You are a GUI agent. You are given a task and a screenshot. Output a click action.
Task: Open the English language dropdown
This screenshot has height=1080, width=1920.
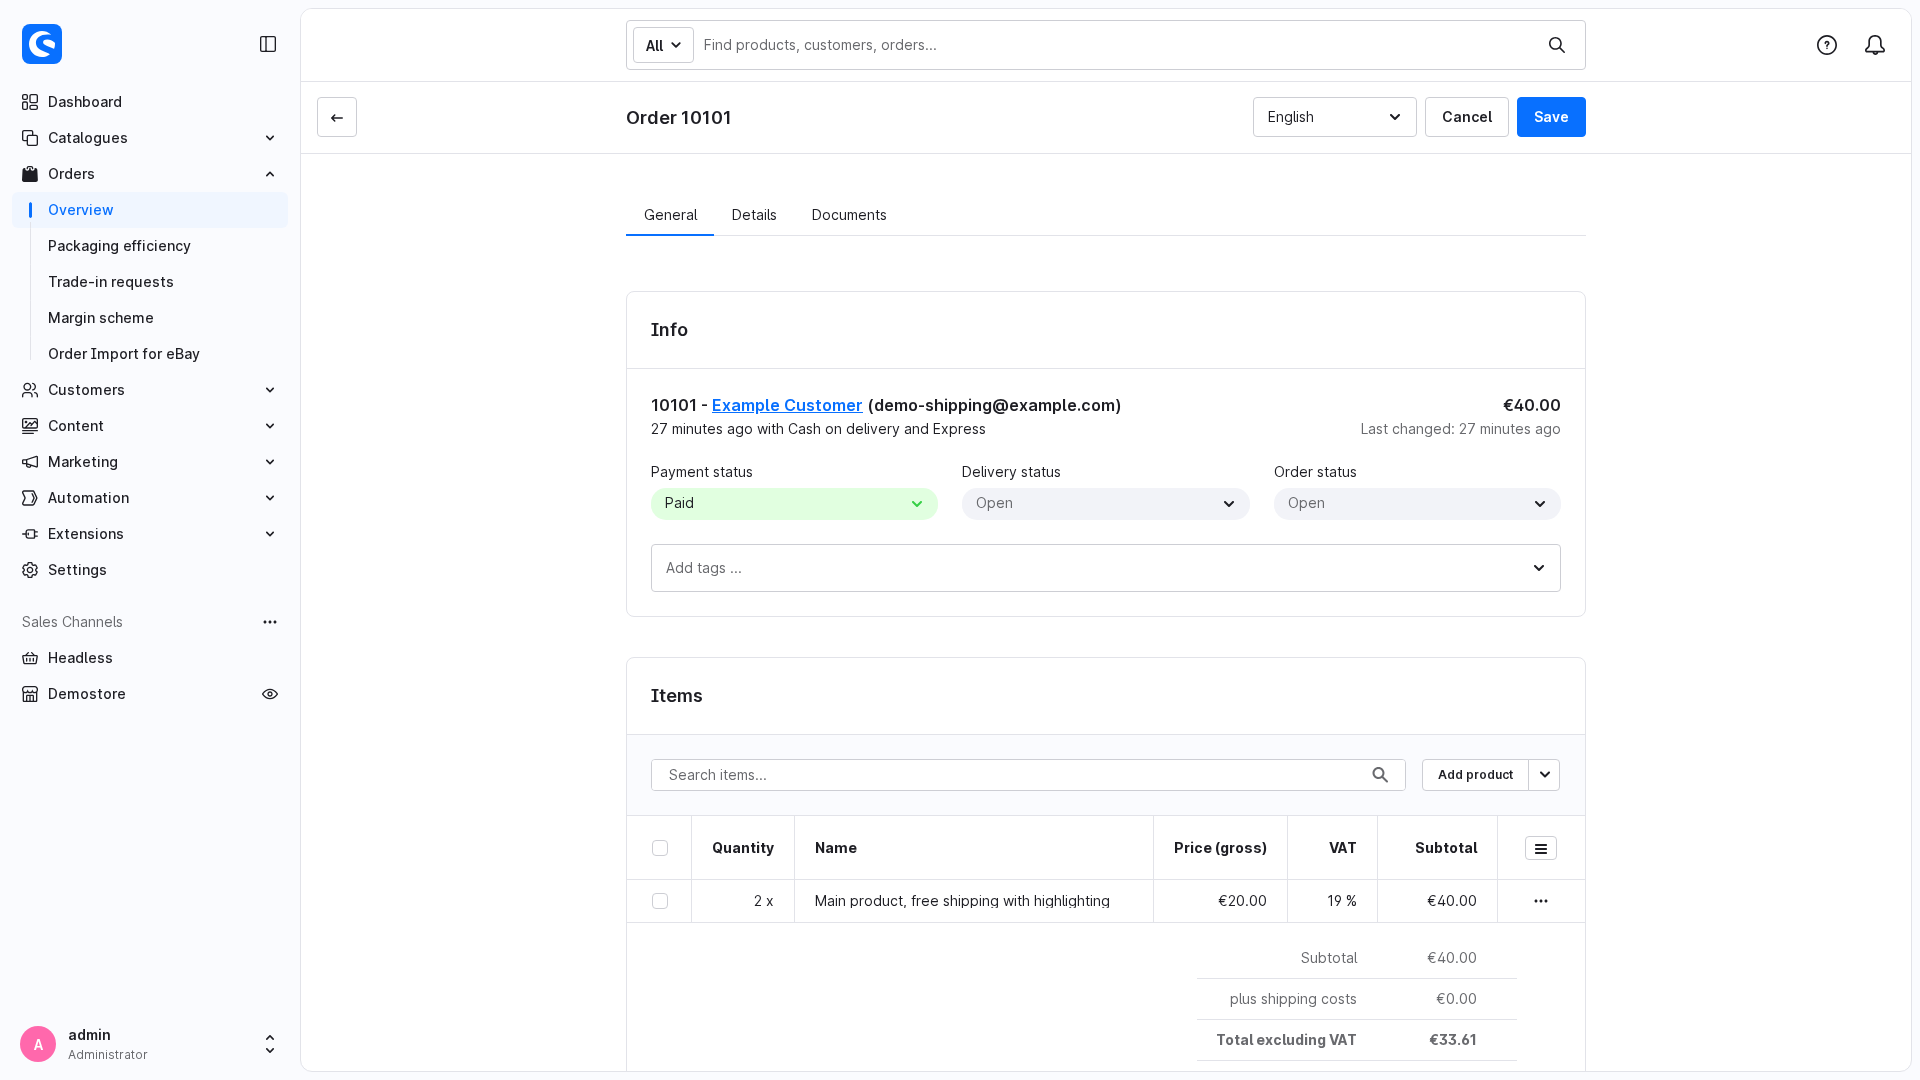[1335, 117]
